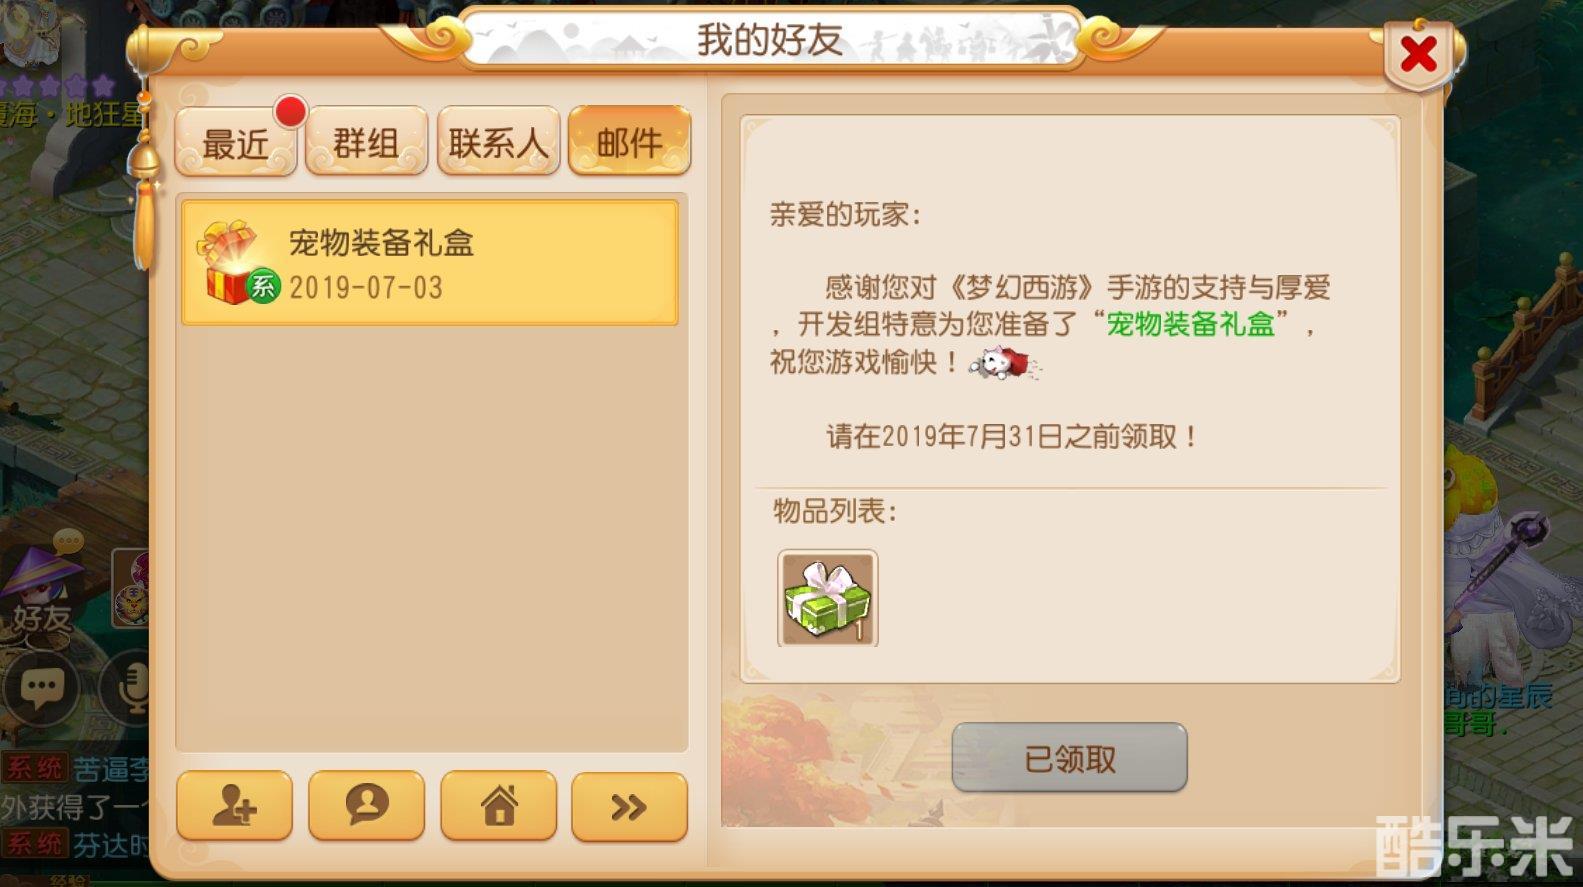Expand with the double arrow button
This screenshot has width=1583, height=887.
pyautogui.click(x=629, y=805)
